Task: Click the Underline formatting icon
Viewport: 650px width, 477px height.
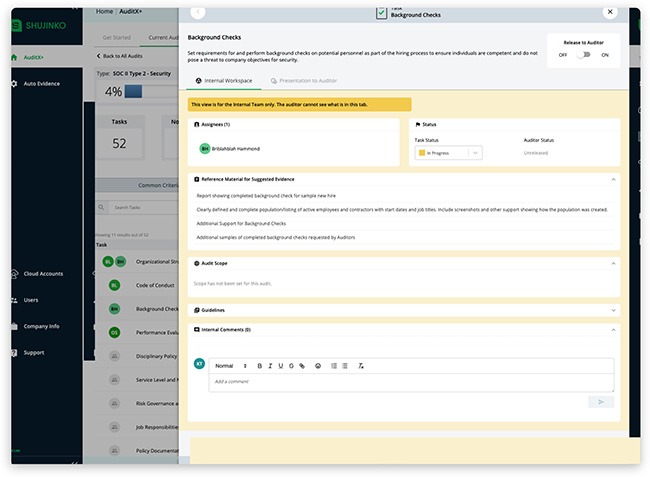Action: [281, 366]
